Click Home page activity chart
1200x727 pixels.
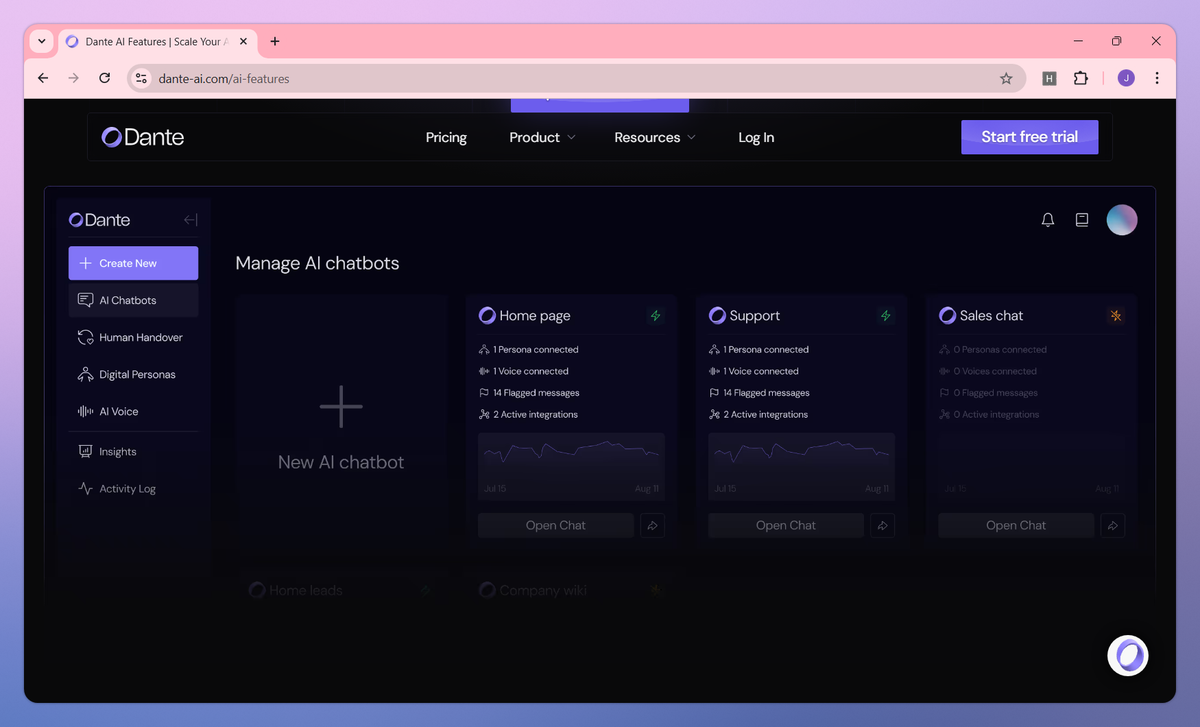point(571,466)
